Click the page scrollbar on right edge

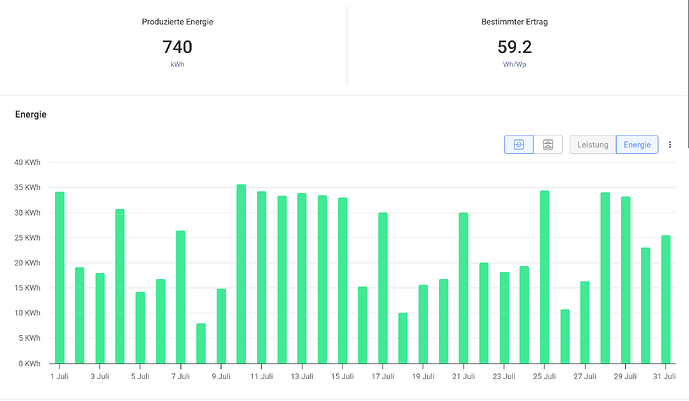(x=688, y=74)
